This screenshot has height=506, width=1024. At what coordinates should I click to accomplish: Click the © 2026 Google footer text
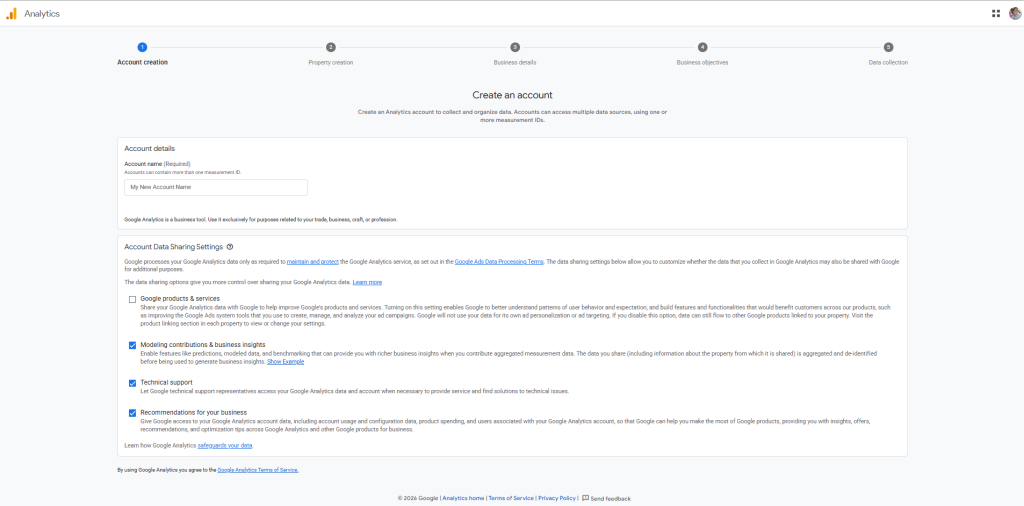pyautogui.click(x=418, y=498)
